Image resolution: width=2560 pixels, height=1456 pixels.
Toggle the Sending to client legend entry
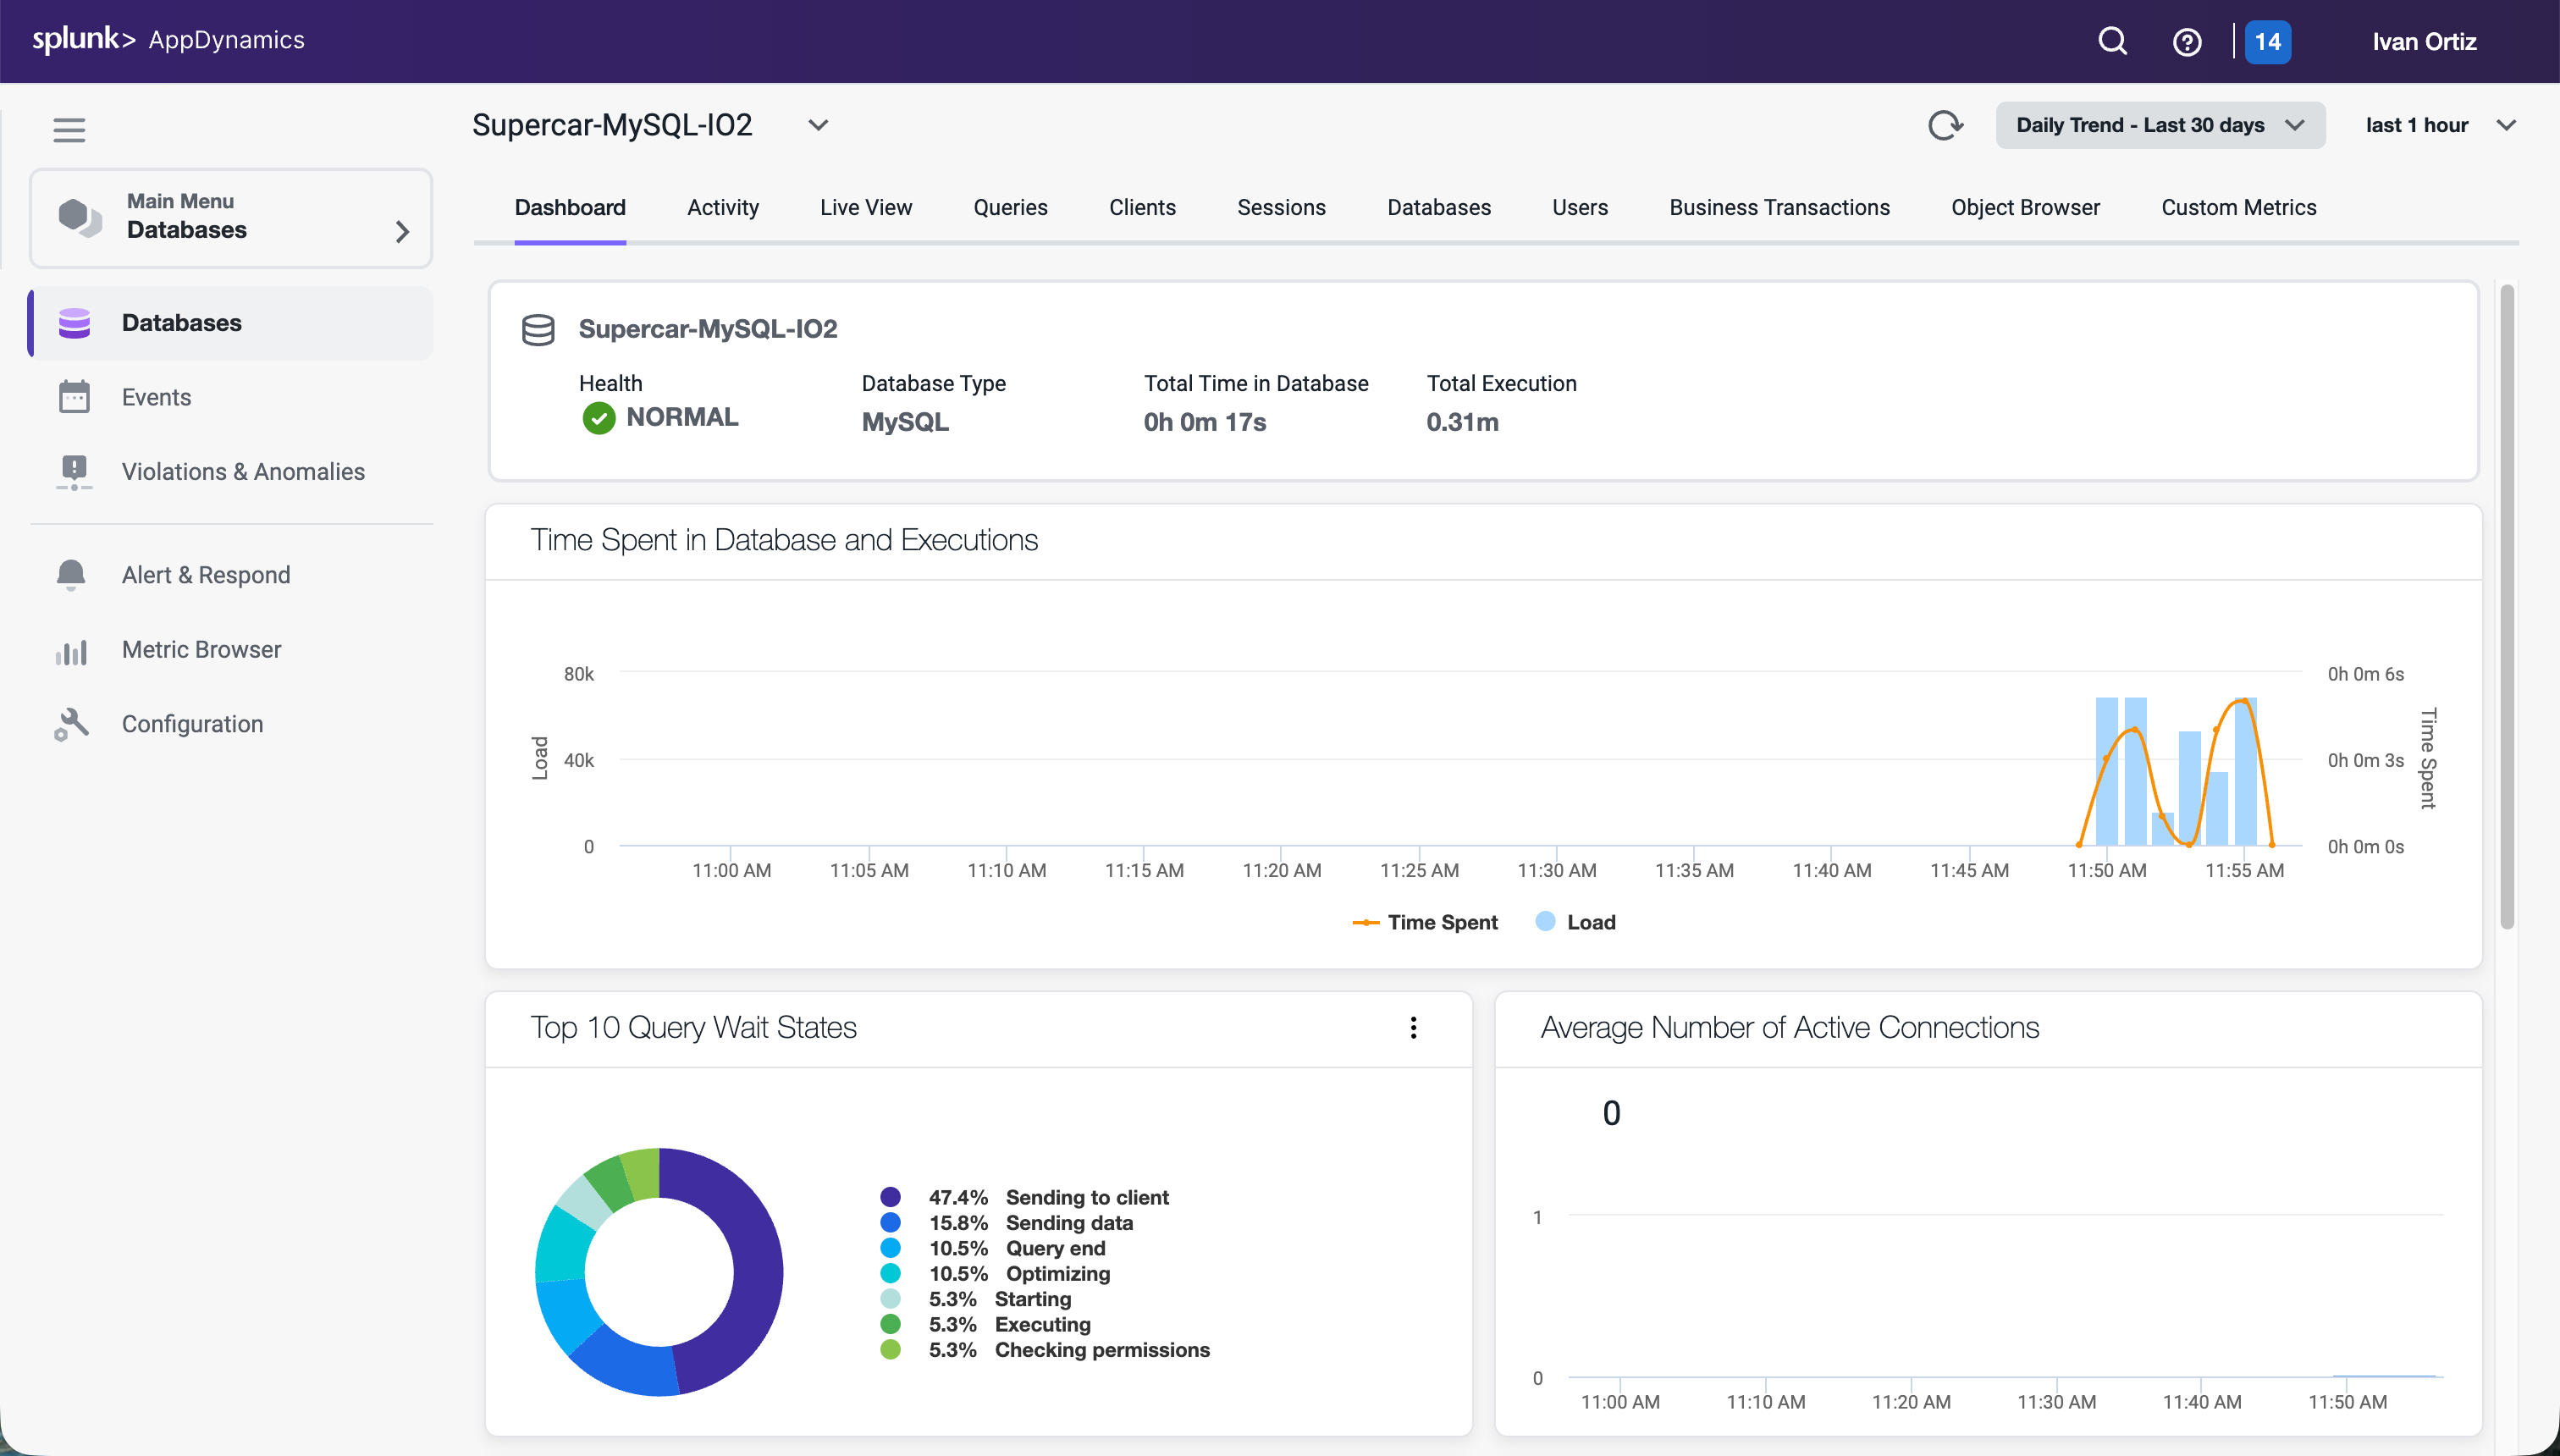(1086, 1197)
